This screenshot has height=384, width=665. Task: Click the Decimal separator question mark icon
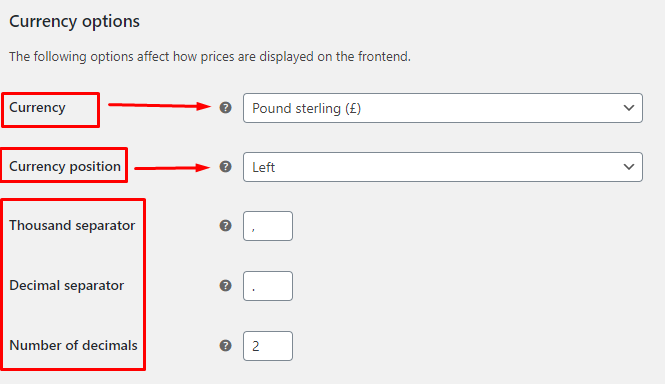225,286
